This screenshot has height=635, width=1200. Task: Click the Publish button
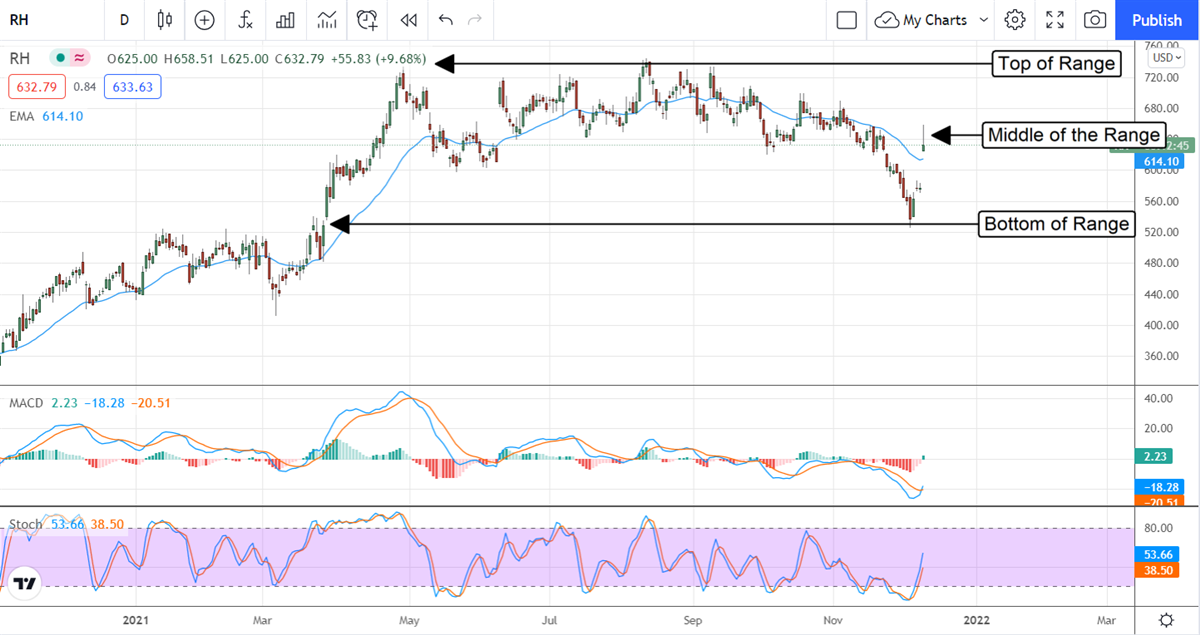[x=1157, y=20]
